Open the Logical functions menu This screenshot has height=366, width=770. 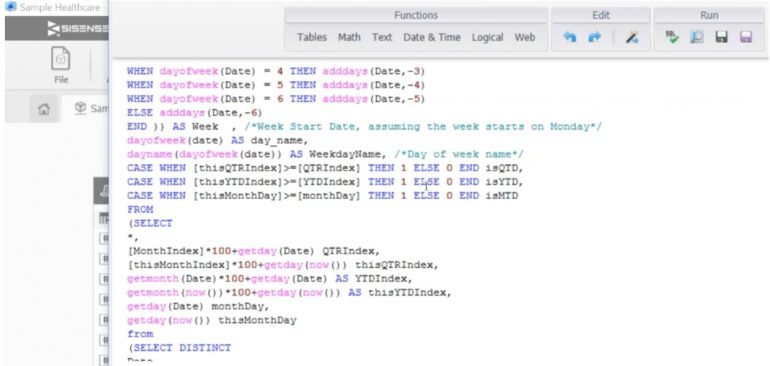(488, 37)
